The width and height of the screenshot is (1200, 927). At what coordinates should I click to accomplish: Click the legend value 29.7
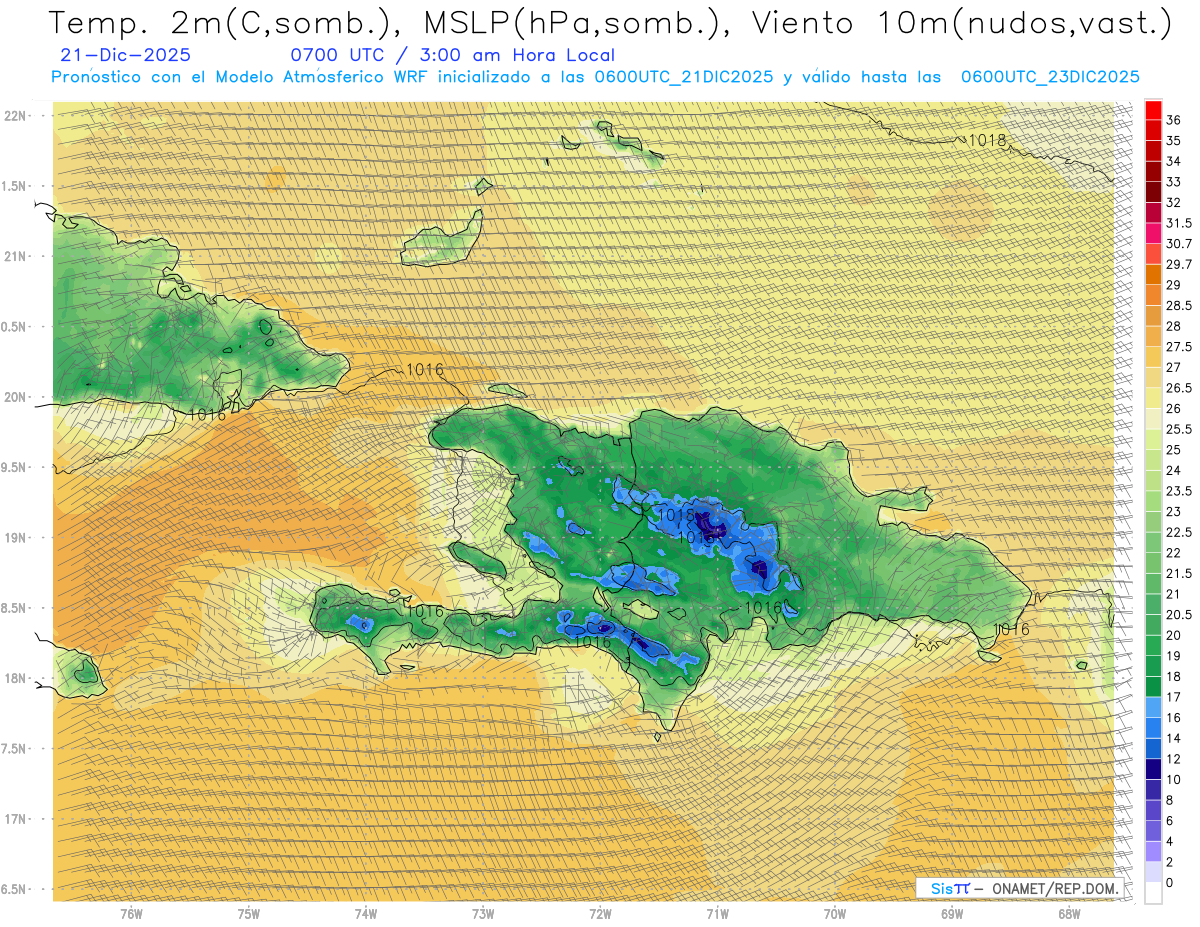click(x=1178, y=265)
